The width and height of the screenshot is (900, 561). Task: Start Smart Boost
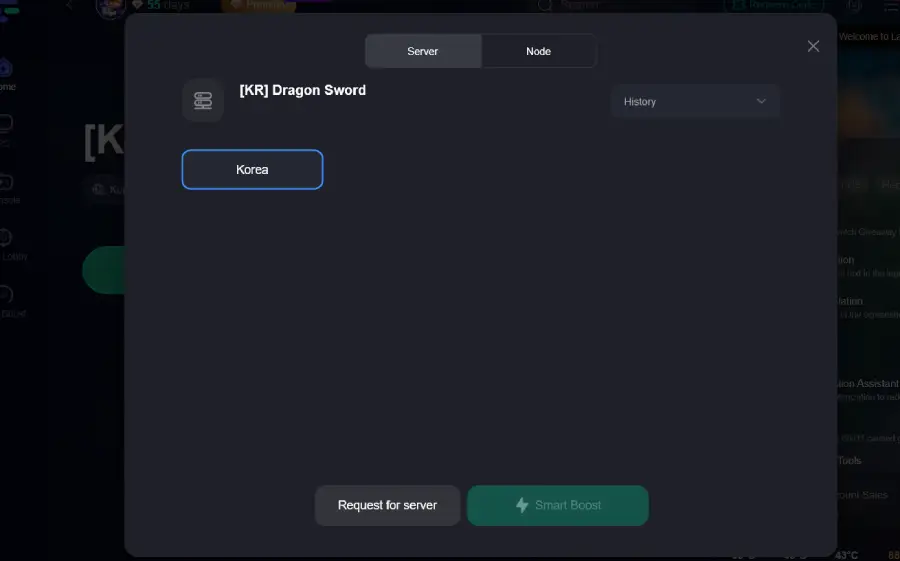(x=558, y=505)
